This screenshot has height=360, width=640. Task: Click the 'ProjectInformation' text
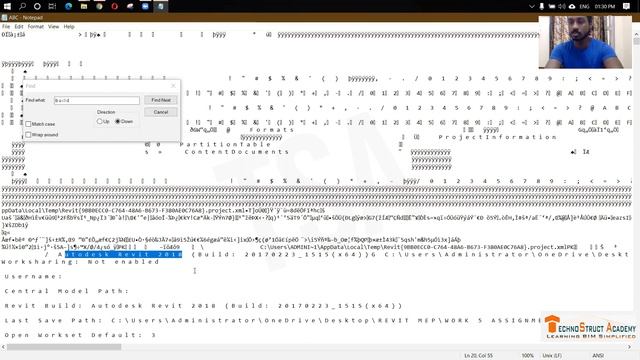point(498,137)
